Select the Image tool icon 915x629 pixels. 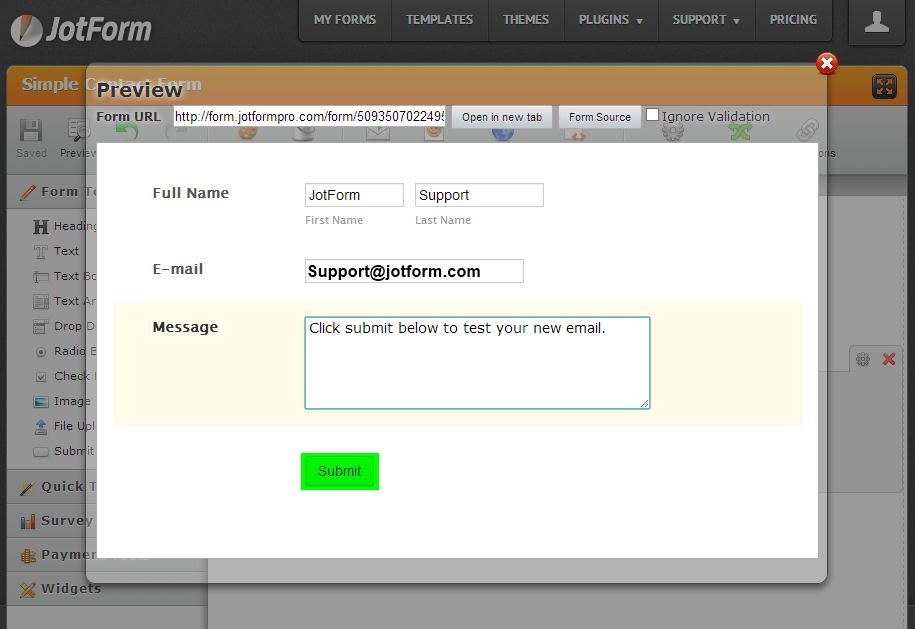click(41, 402)
